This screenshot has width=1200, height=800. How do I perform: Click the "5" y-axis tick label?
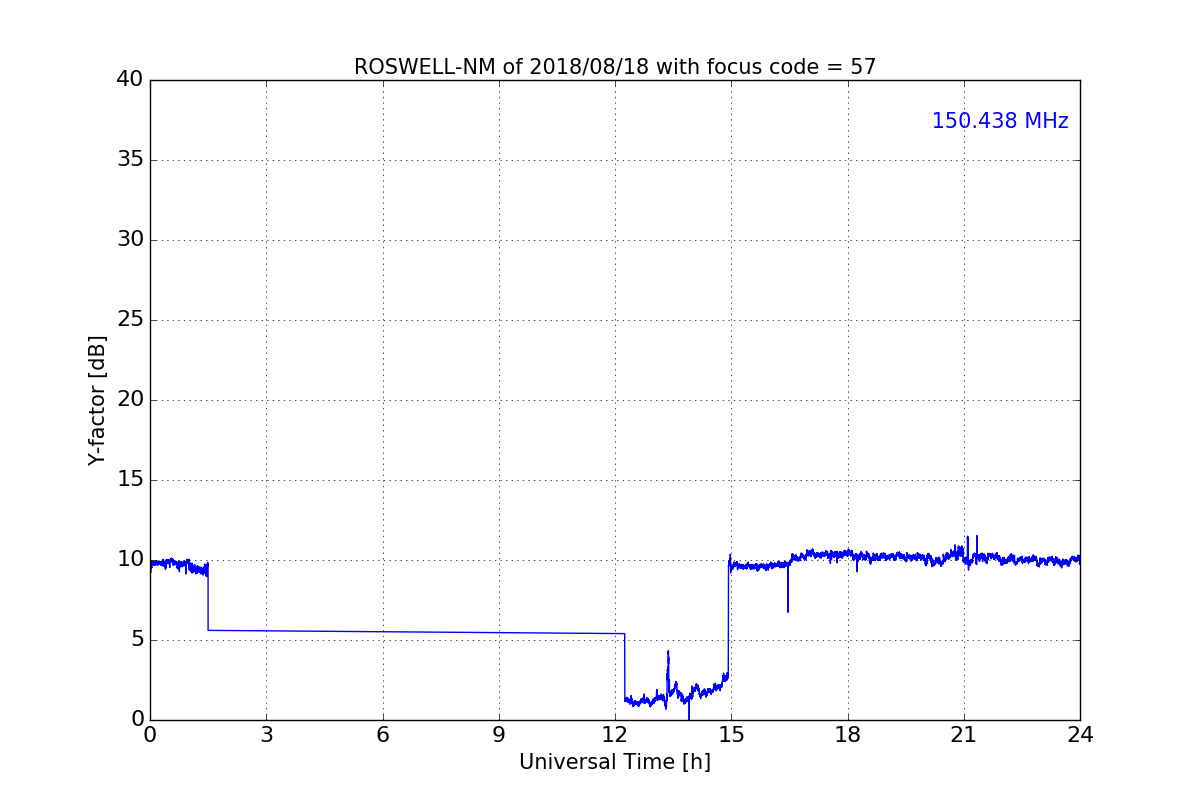point(137,640)
